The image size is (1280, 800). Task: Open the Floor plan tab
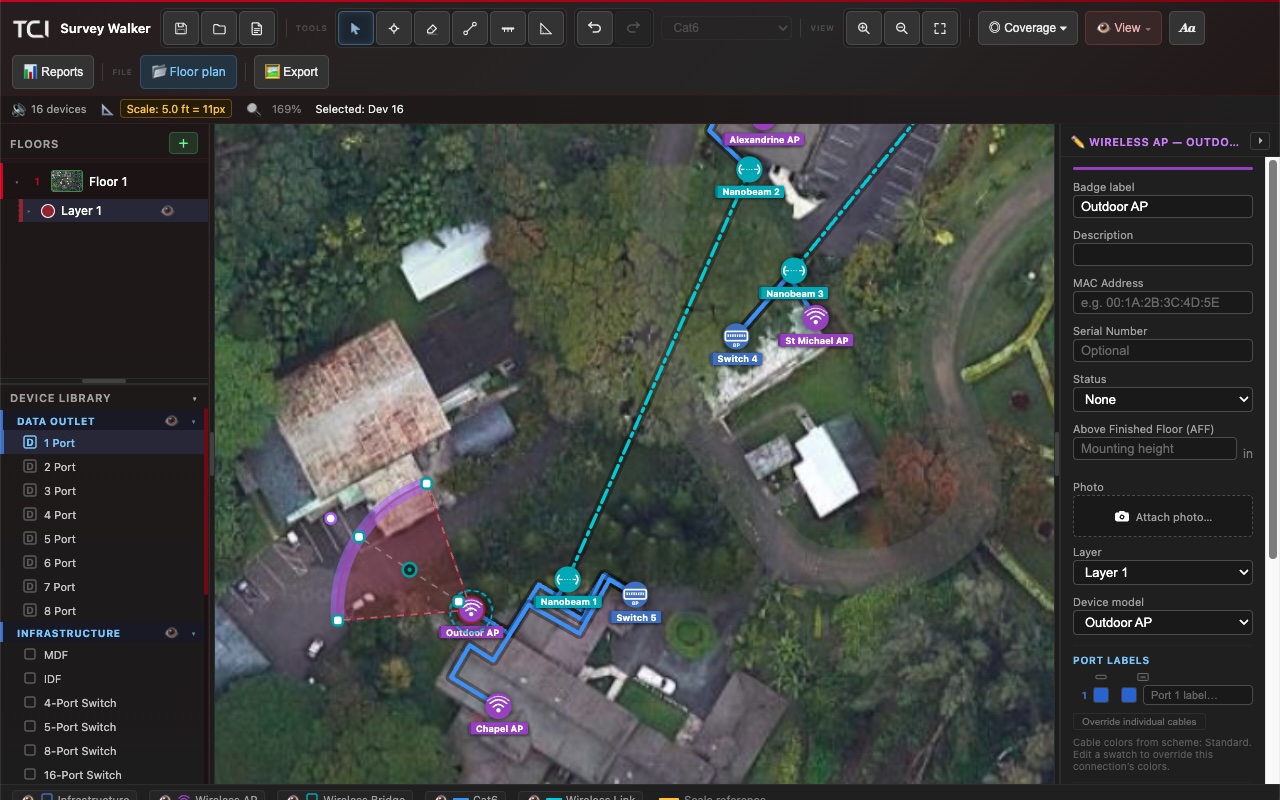189,72
